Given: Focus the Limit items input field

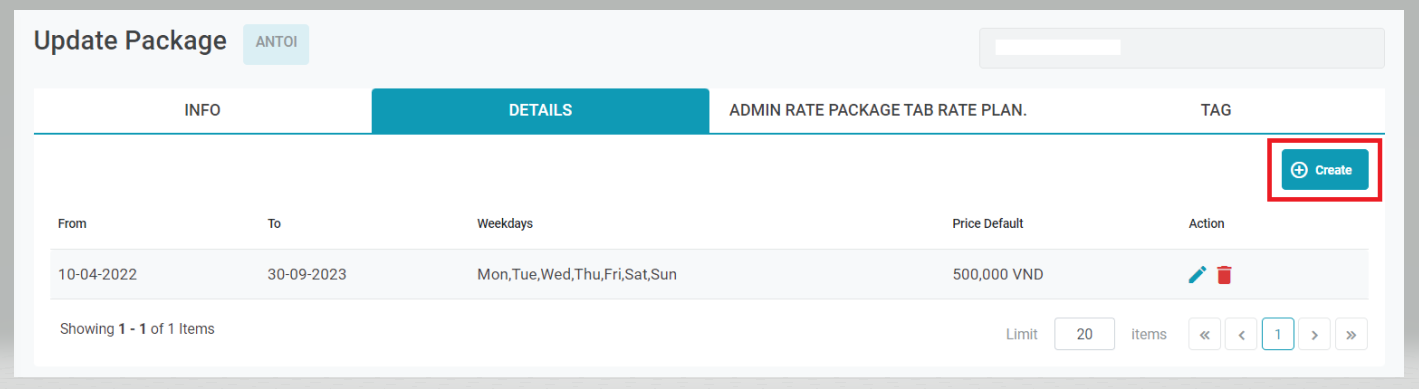Looking at the screenshot, I should tap(1084, 335).
